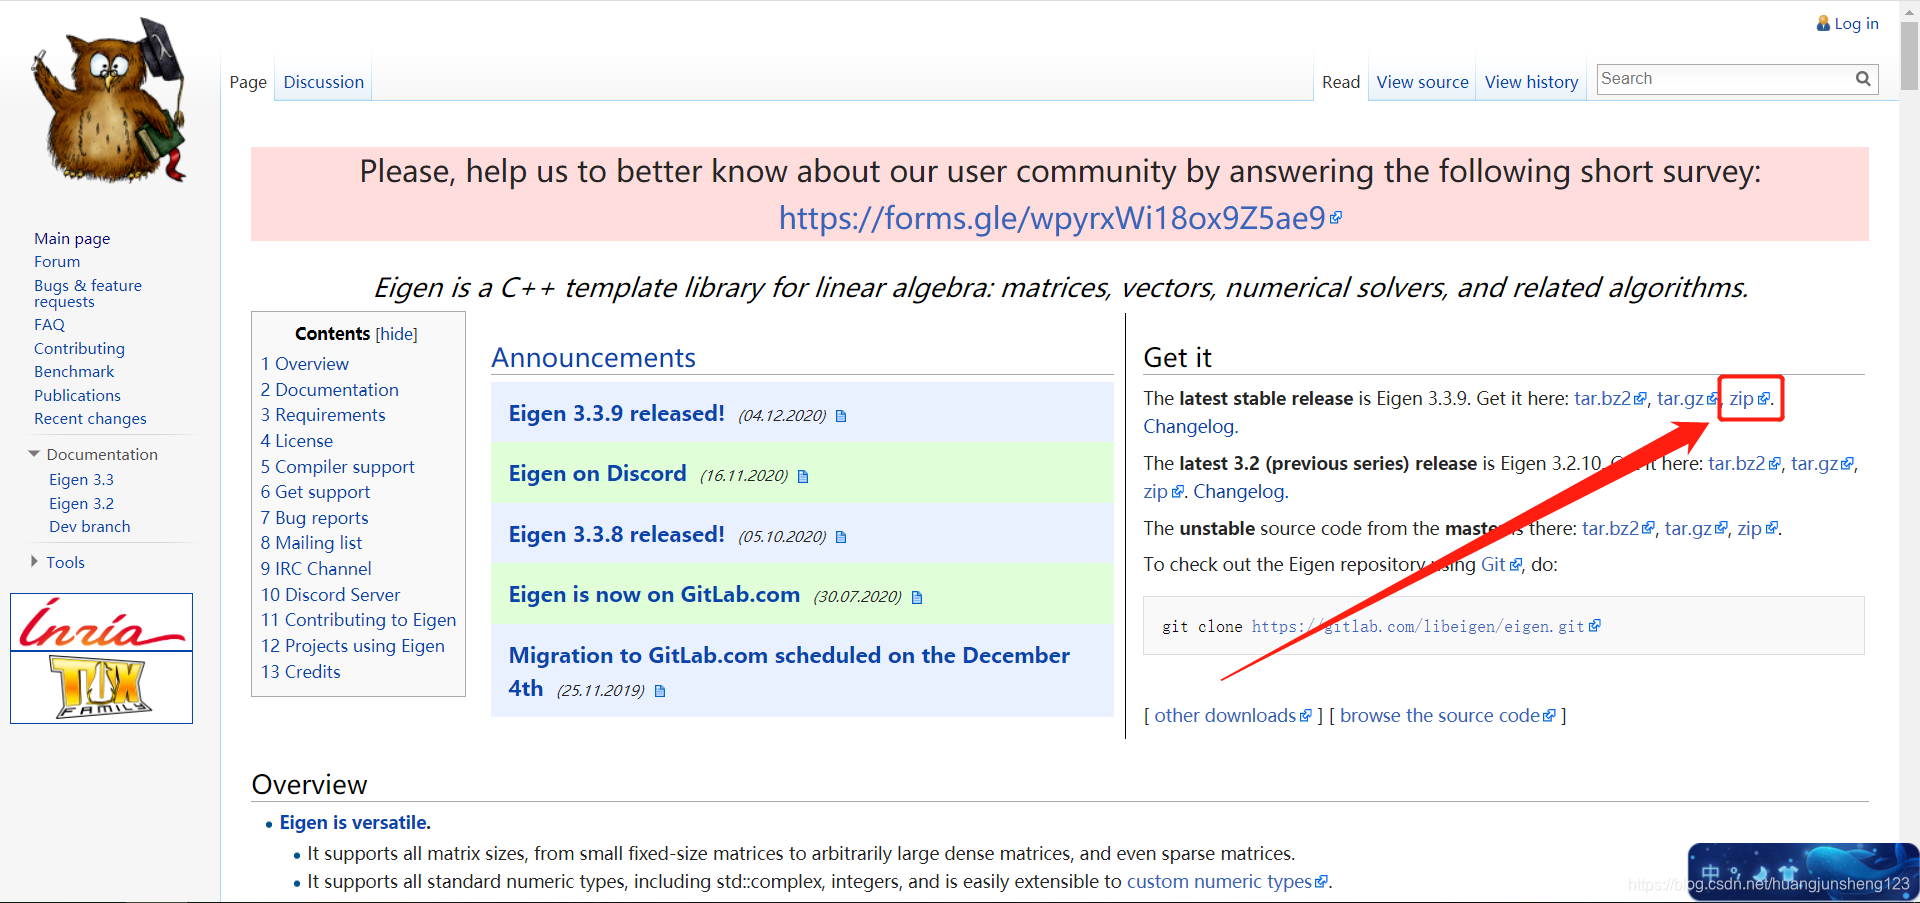
Task: Jump to 8 Mailing list in Contents
Action: tap(312, 543)
